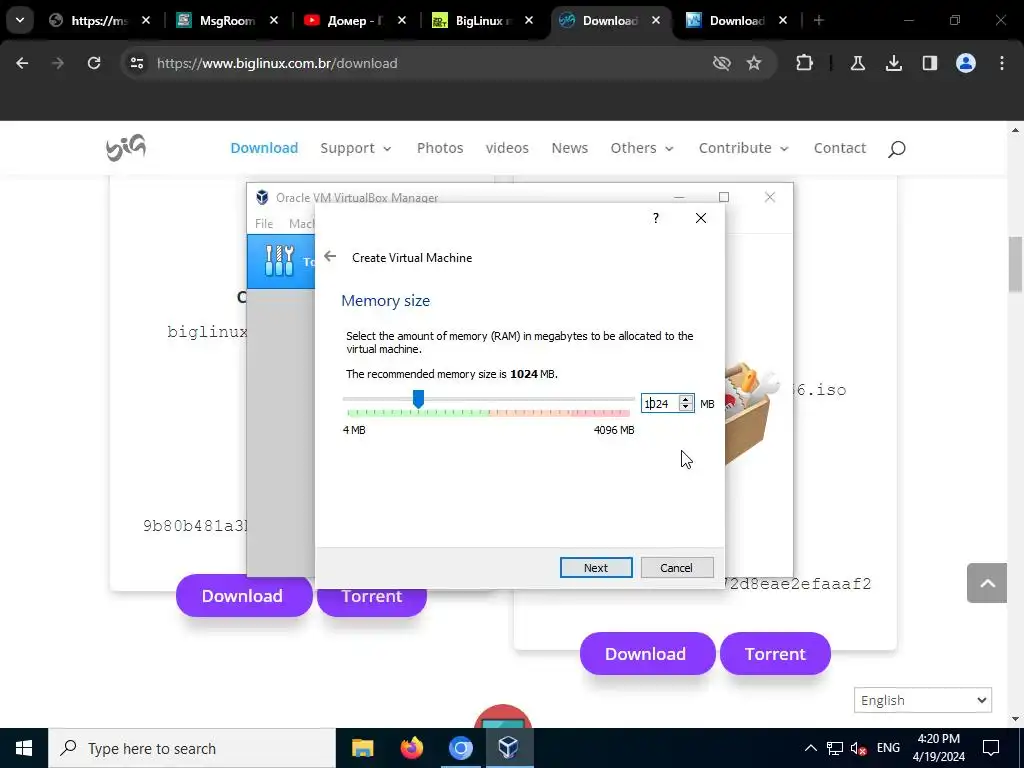Close the MsgRoom tab
This screenshot has width=1024, height=768.
(274, 21)
